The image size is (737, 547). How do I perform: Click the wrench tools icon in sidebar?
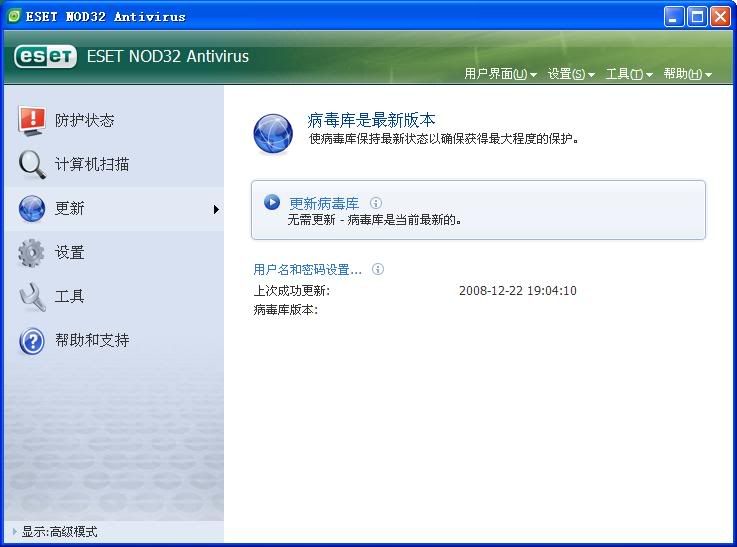point(32,297)
